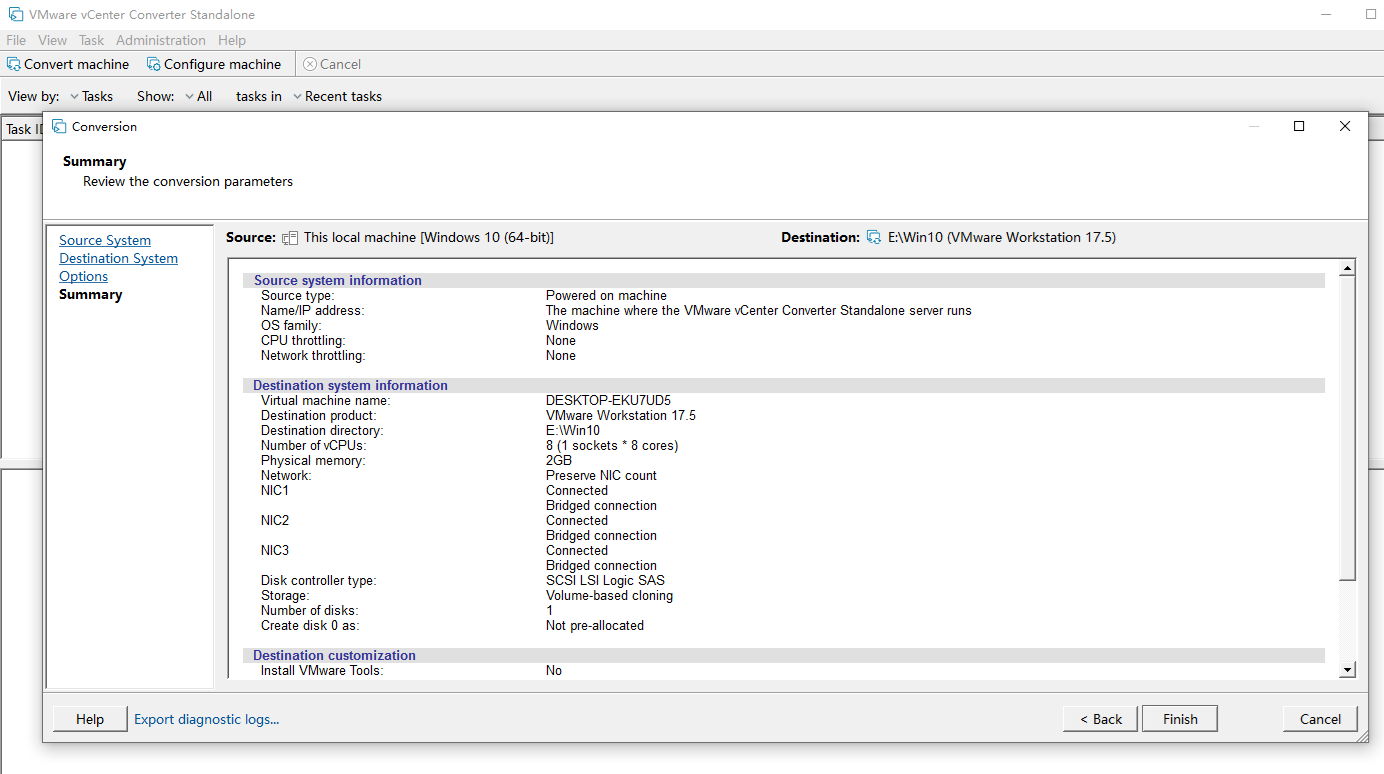Click the Help button in dialog
1384x774 pixels.
89,719
